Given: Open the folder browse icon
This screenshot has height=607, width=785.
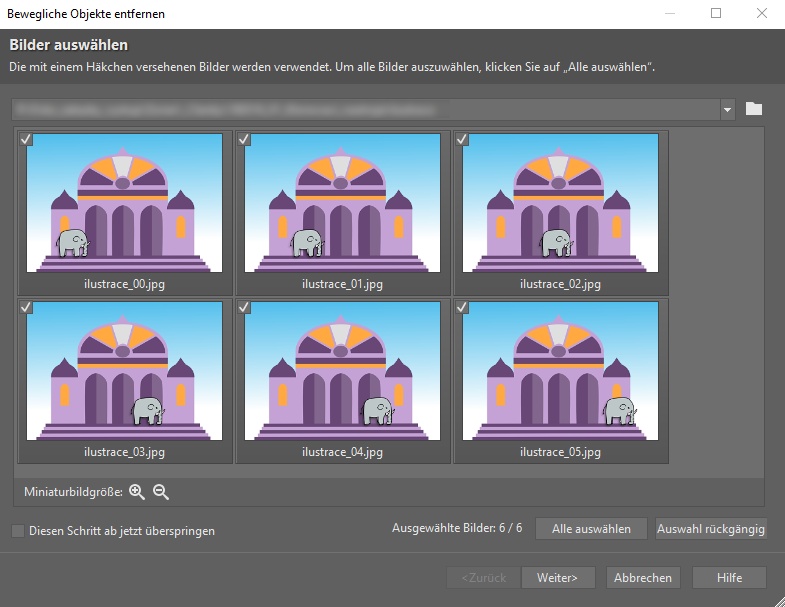Looking at the screenshot, I should pos(754,108).
